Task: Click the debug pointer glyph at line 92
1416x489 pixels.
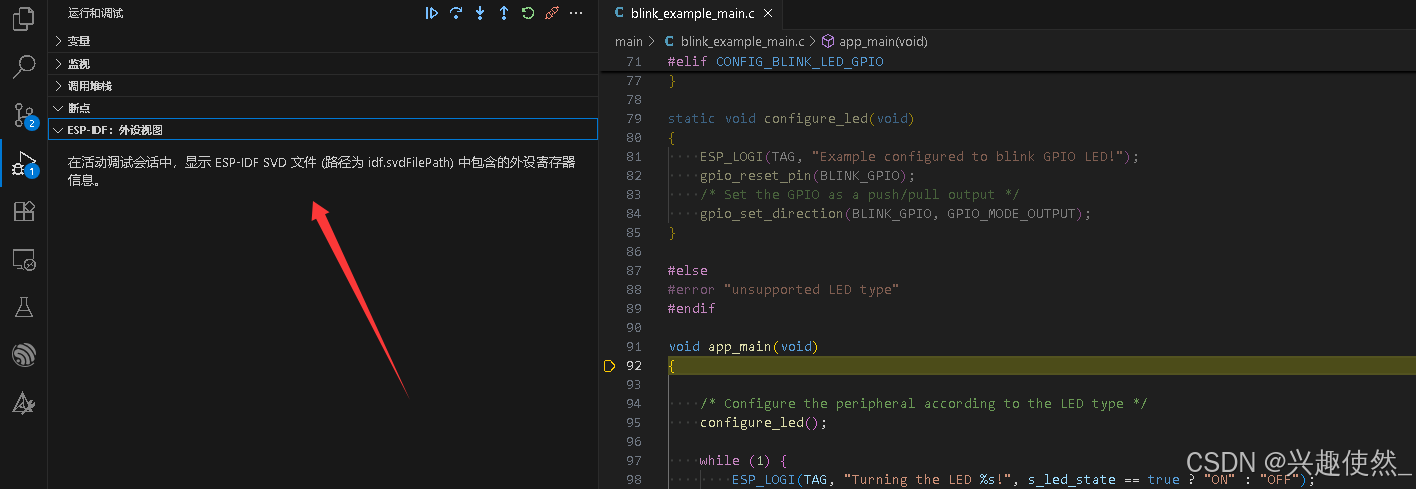Action: [609, 366]
